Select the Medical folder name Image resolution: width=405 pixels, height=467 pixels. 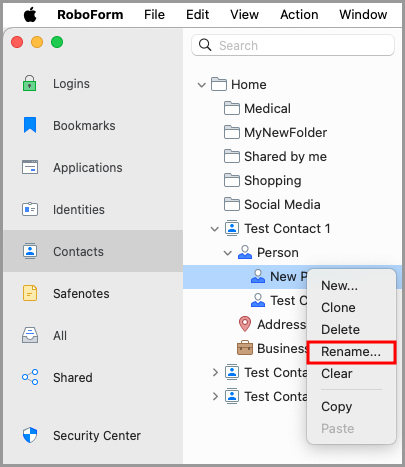coord(267,109)
